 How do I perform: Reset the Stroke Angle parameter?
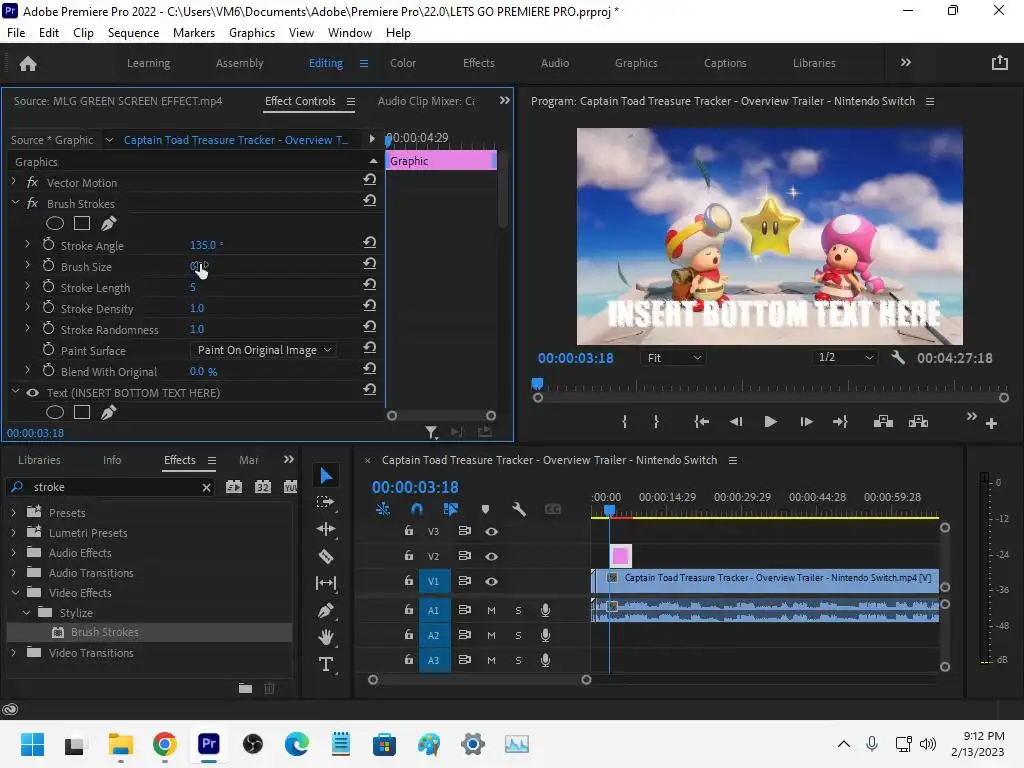click(370, 242)
